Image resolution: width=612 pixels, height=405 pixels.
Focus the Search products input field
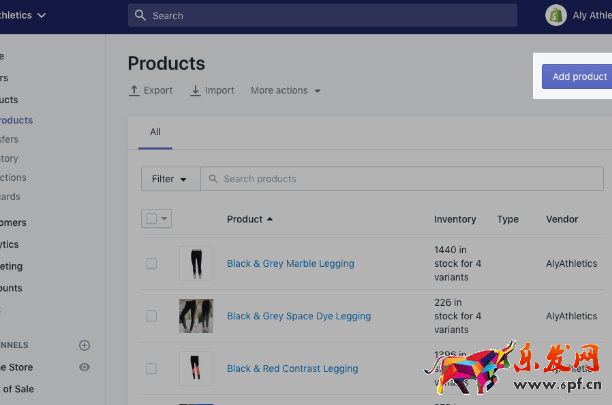click(400, 179)
